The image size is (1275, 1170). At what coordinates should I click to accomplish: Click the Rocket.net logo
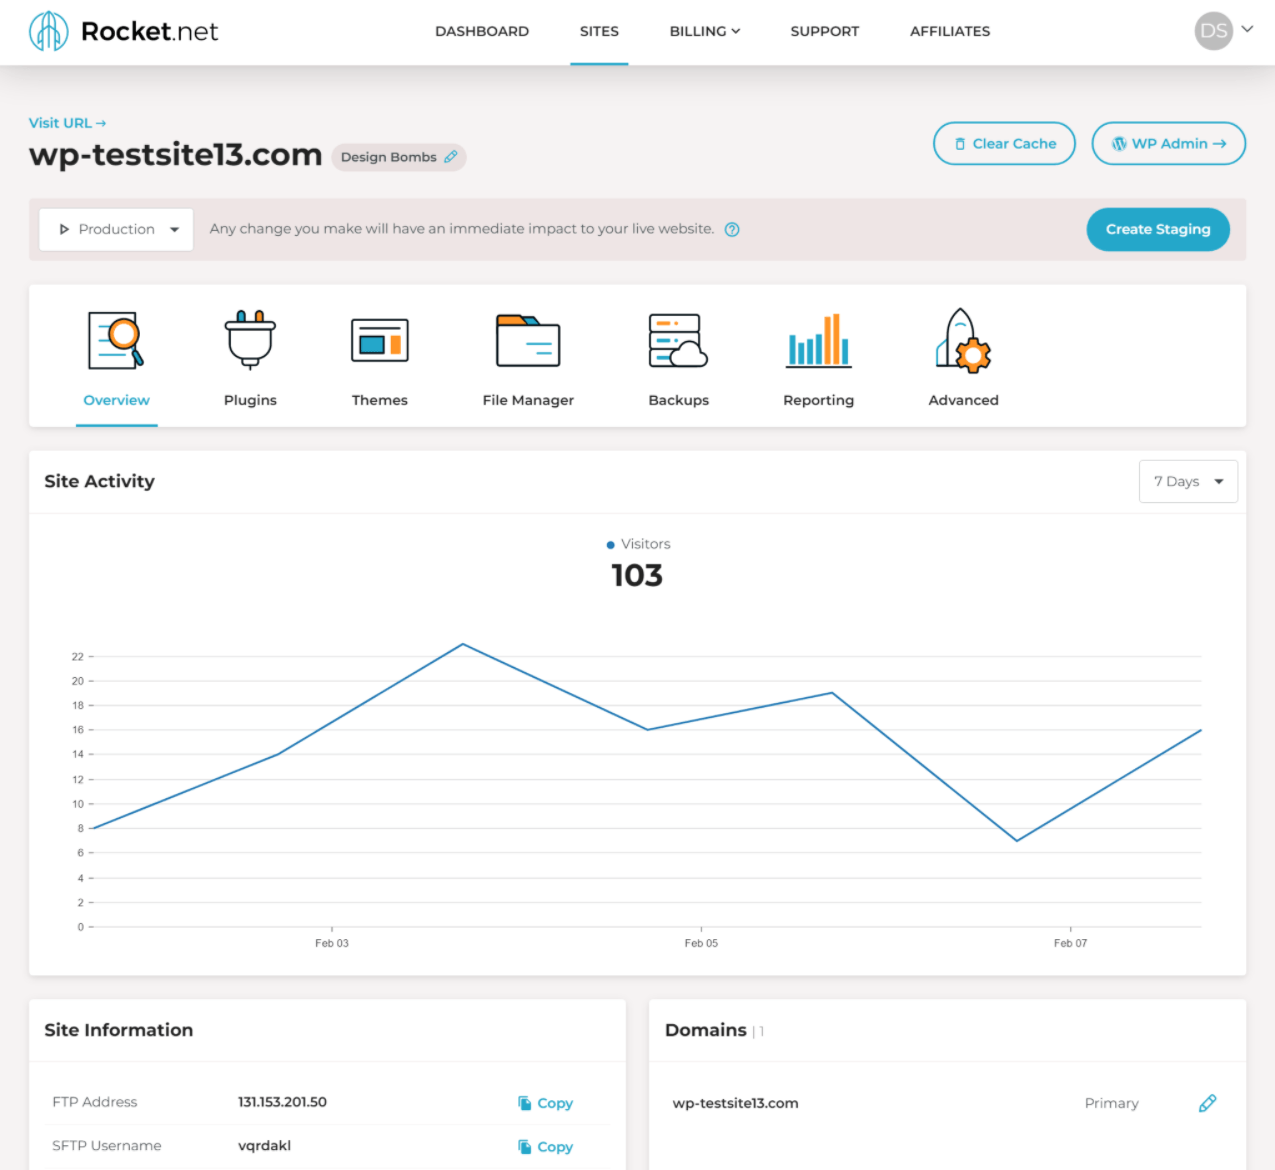tap(122, 31)
